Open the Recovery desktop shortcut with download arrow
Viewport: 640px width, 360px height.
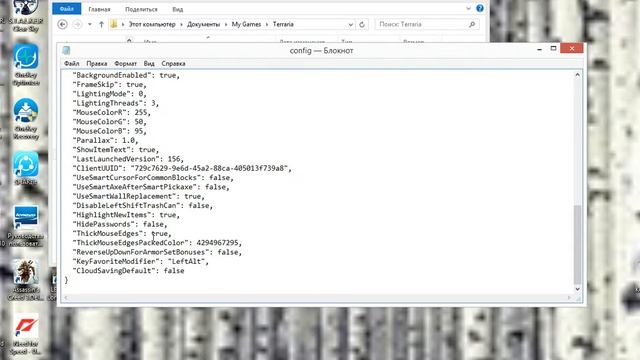click(x=26, y=119)
